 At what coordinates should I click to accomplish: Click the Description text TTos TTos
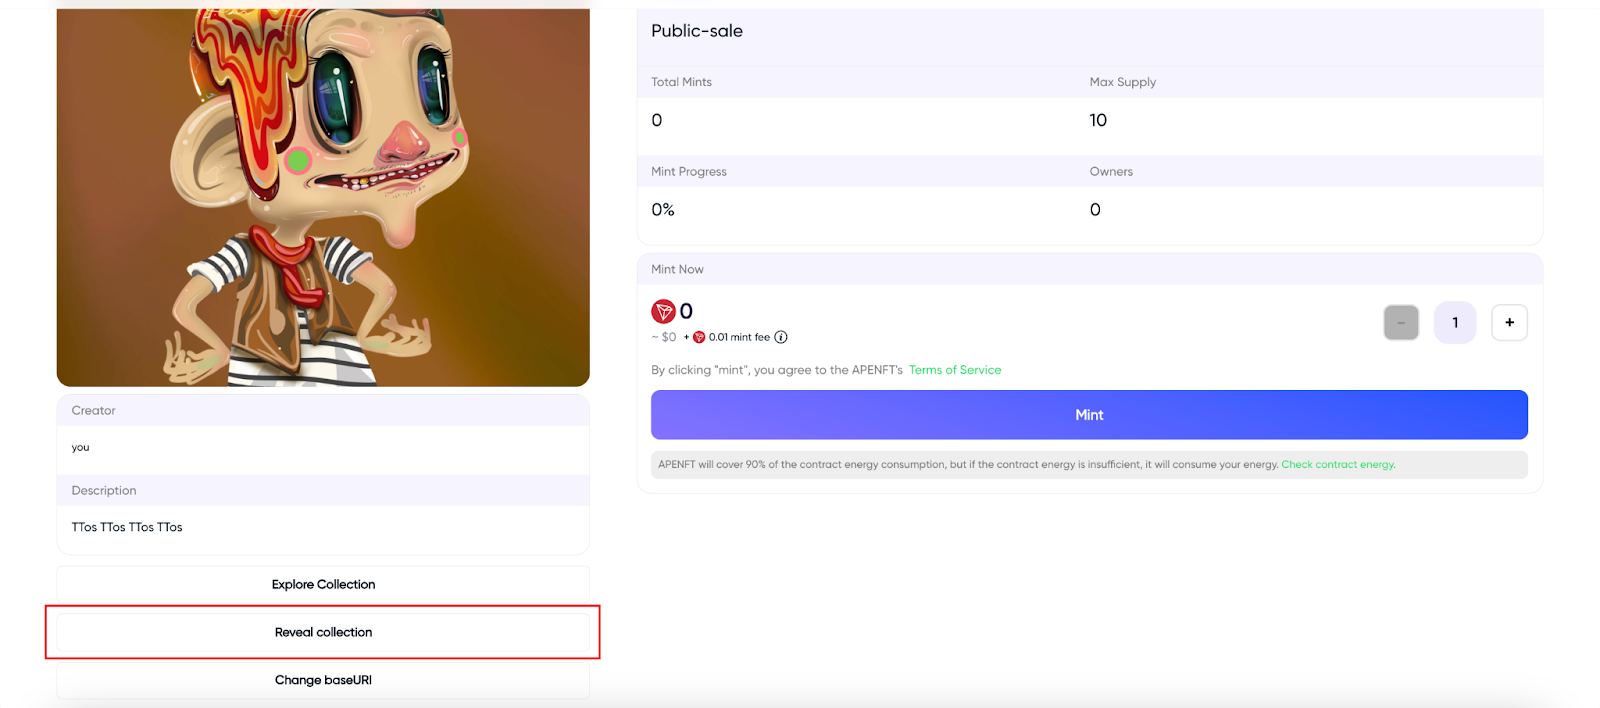[127, 527]
